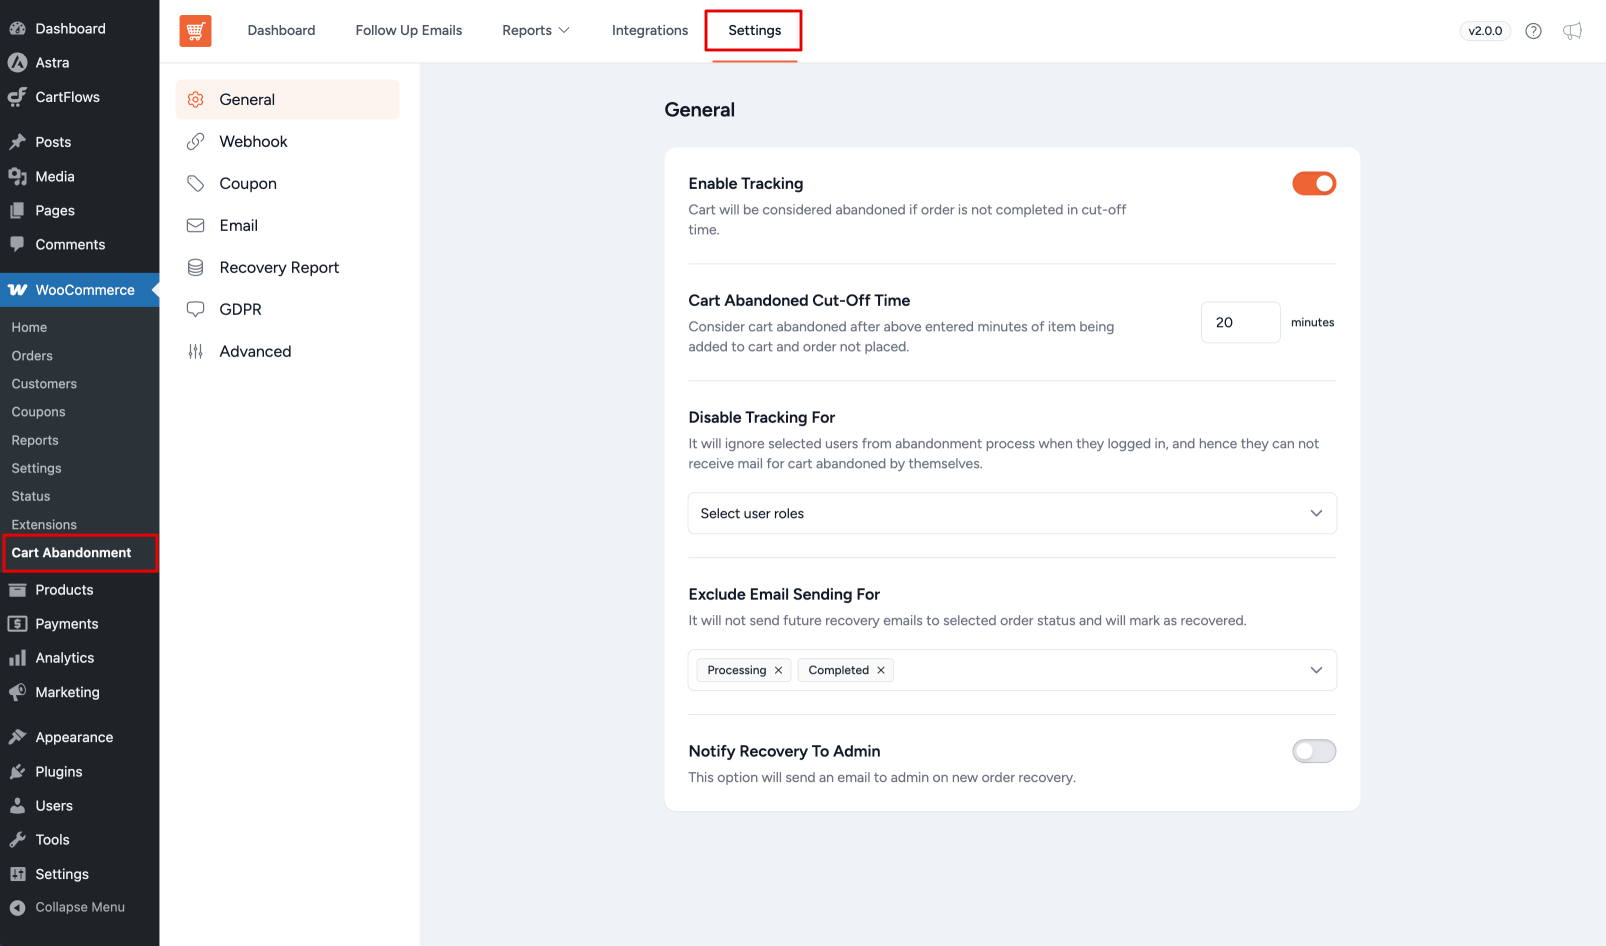Go to WooCommerce Customers
1606x946 pixels.
tap(44, 384)
